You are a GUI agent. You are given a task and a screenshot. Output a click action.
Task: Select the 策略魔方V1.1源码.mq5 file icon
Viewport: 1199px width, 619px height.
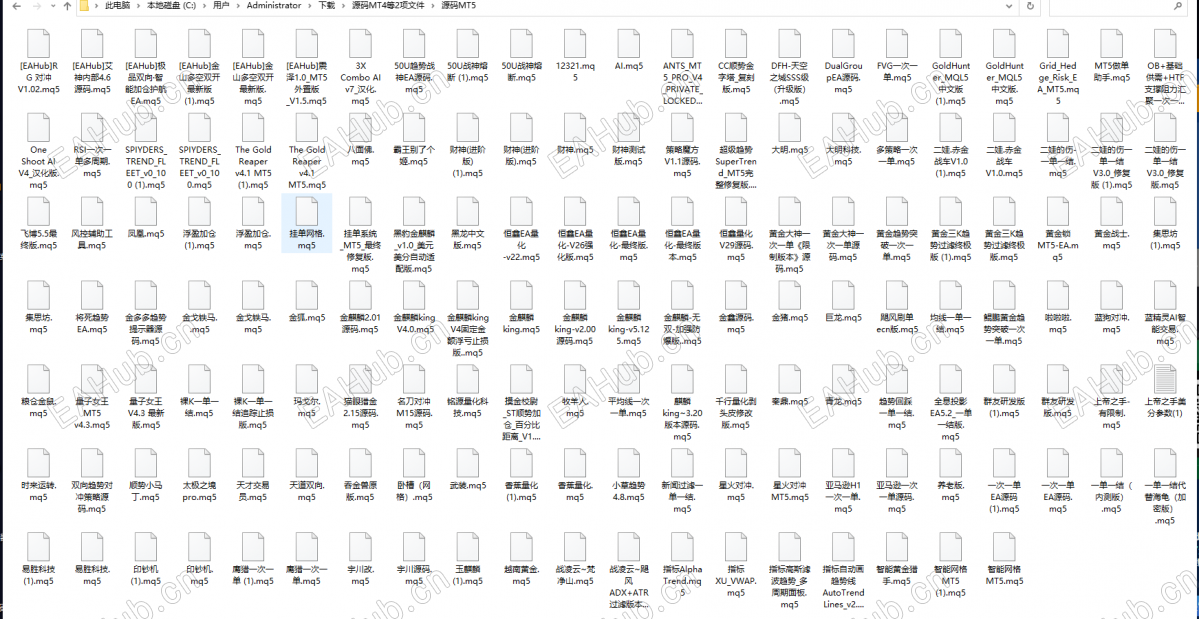[682, 127]
